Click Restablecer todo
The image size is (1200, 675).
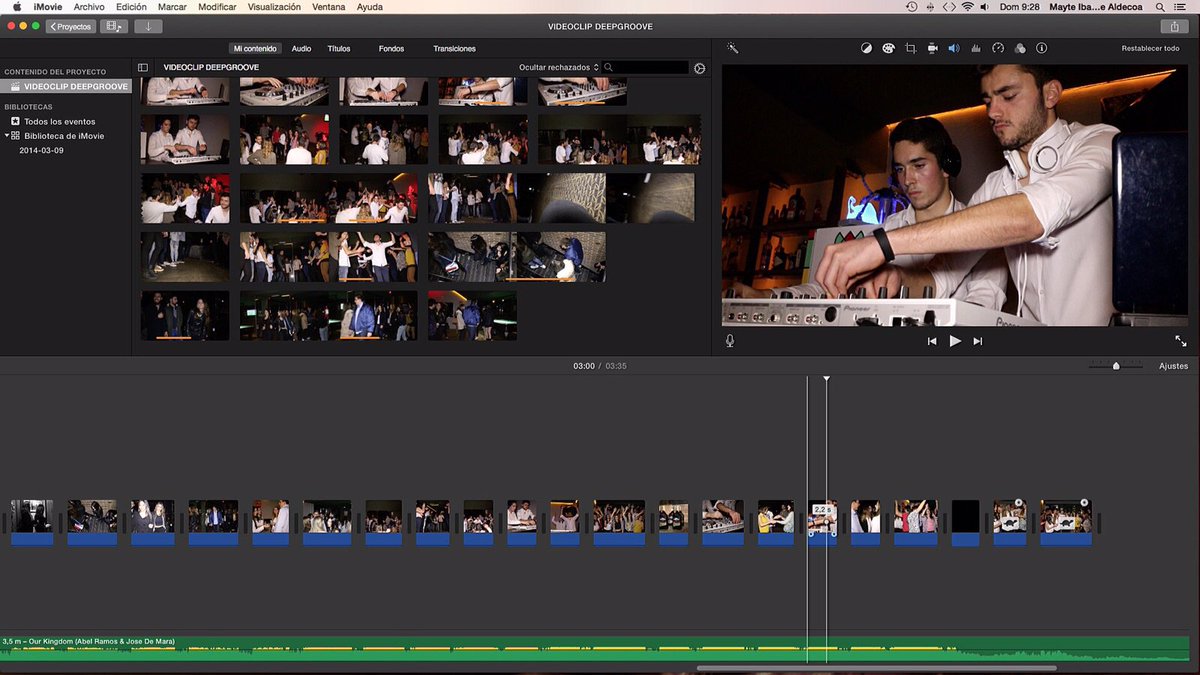pos(1150,48)
